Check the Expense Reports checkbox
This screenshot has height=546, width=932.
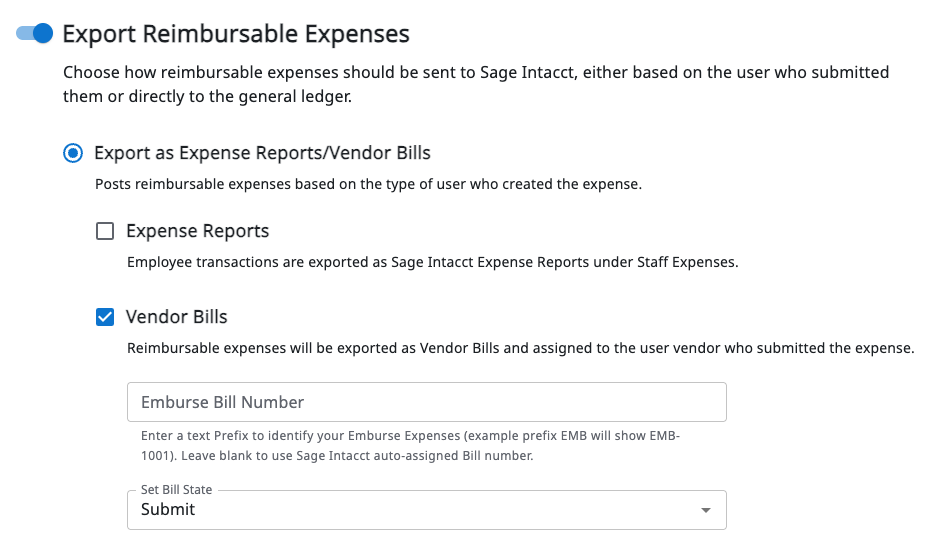[x=104, y=232]
